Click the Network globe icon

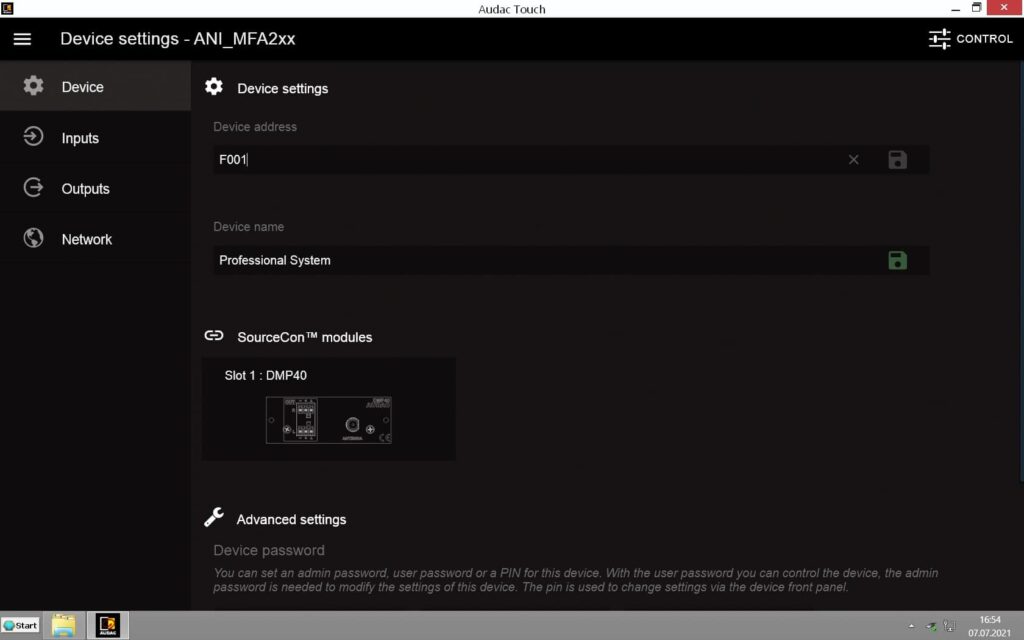(x=33, y=238)
